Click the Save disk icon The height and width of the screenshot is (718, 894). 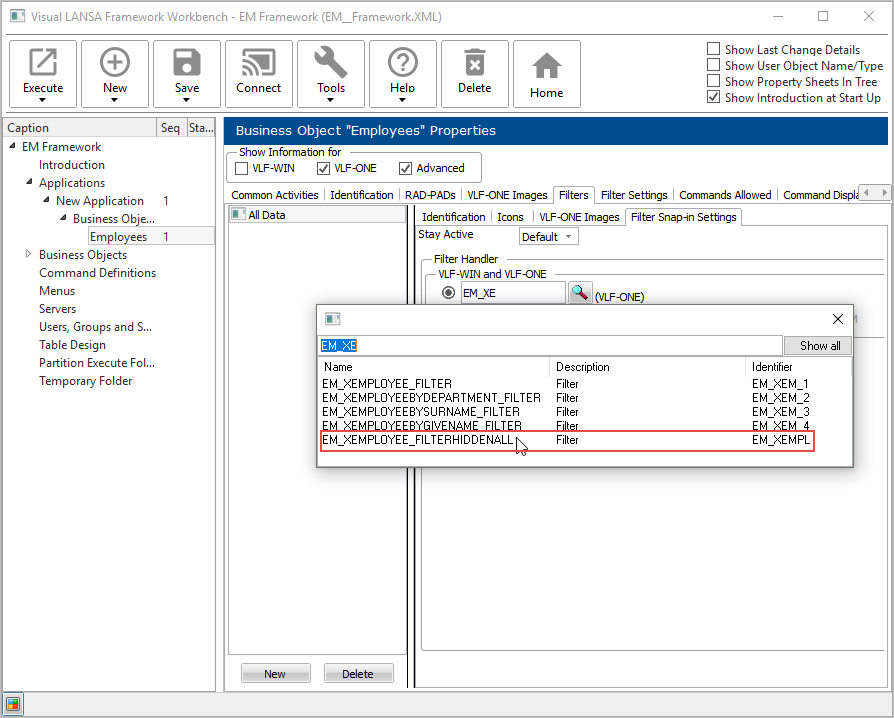187,63
